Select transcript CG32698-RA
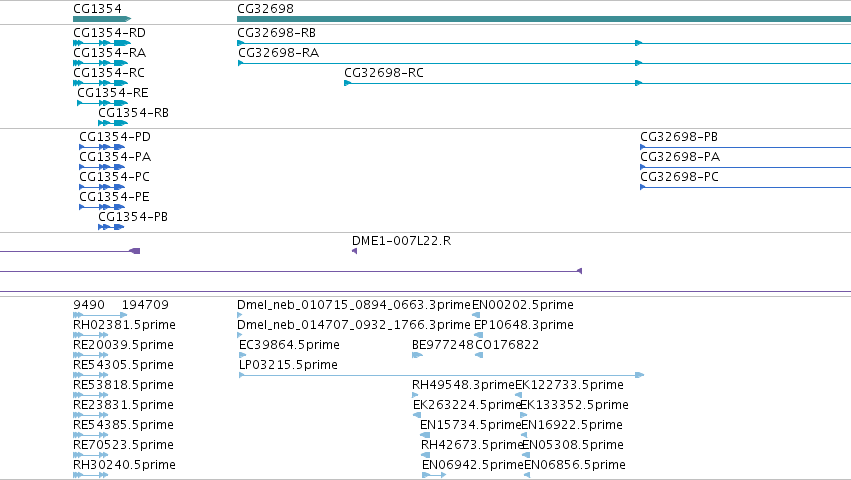This screenshot has width=851, height=480. pos(278,53)
